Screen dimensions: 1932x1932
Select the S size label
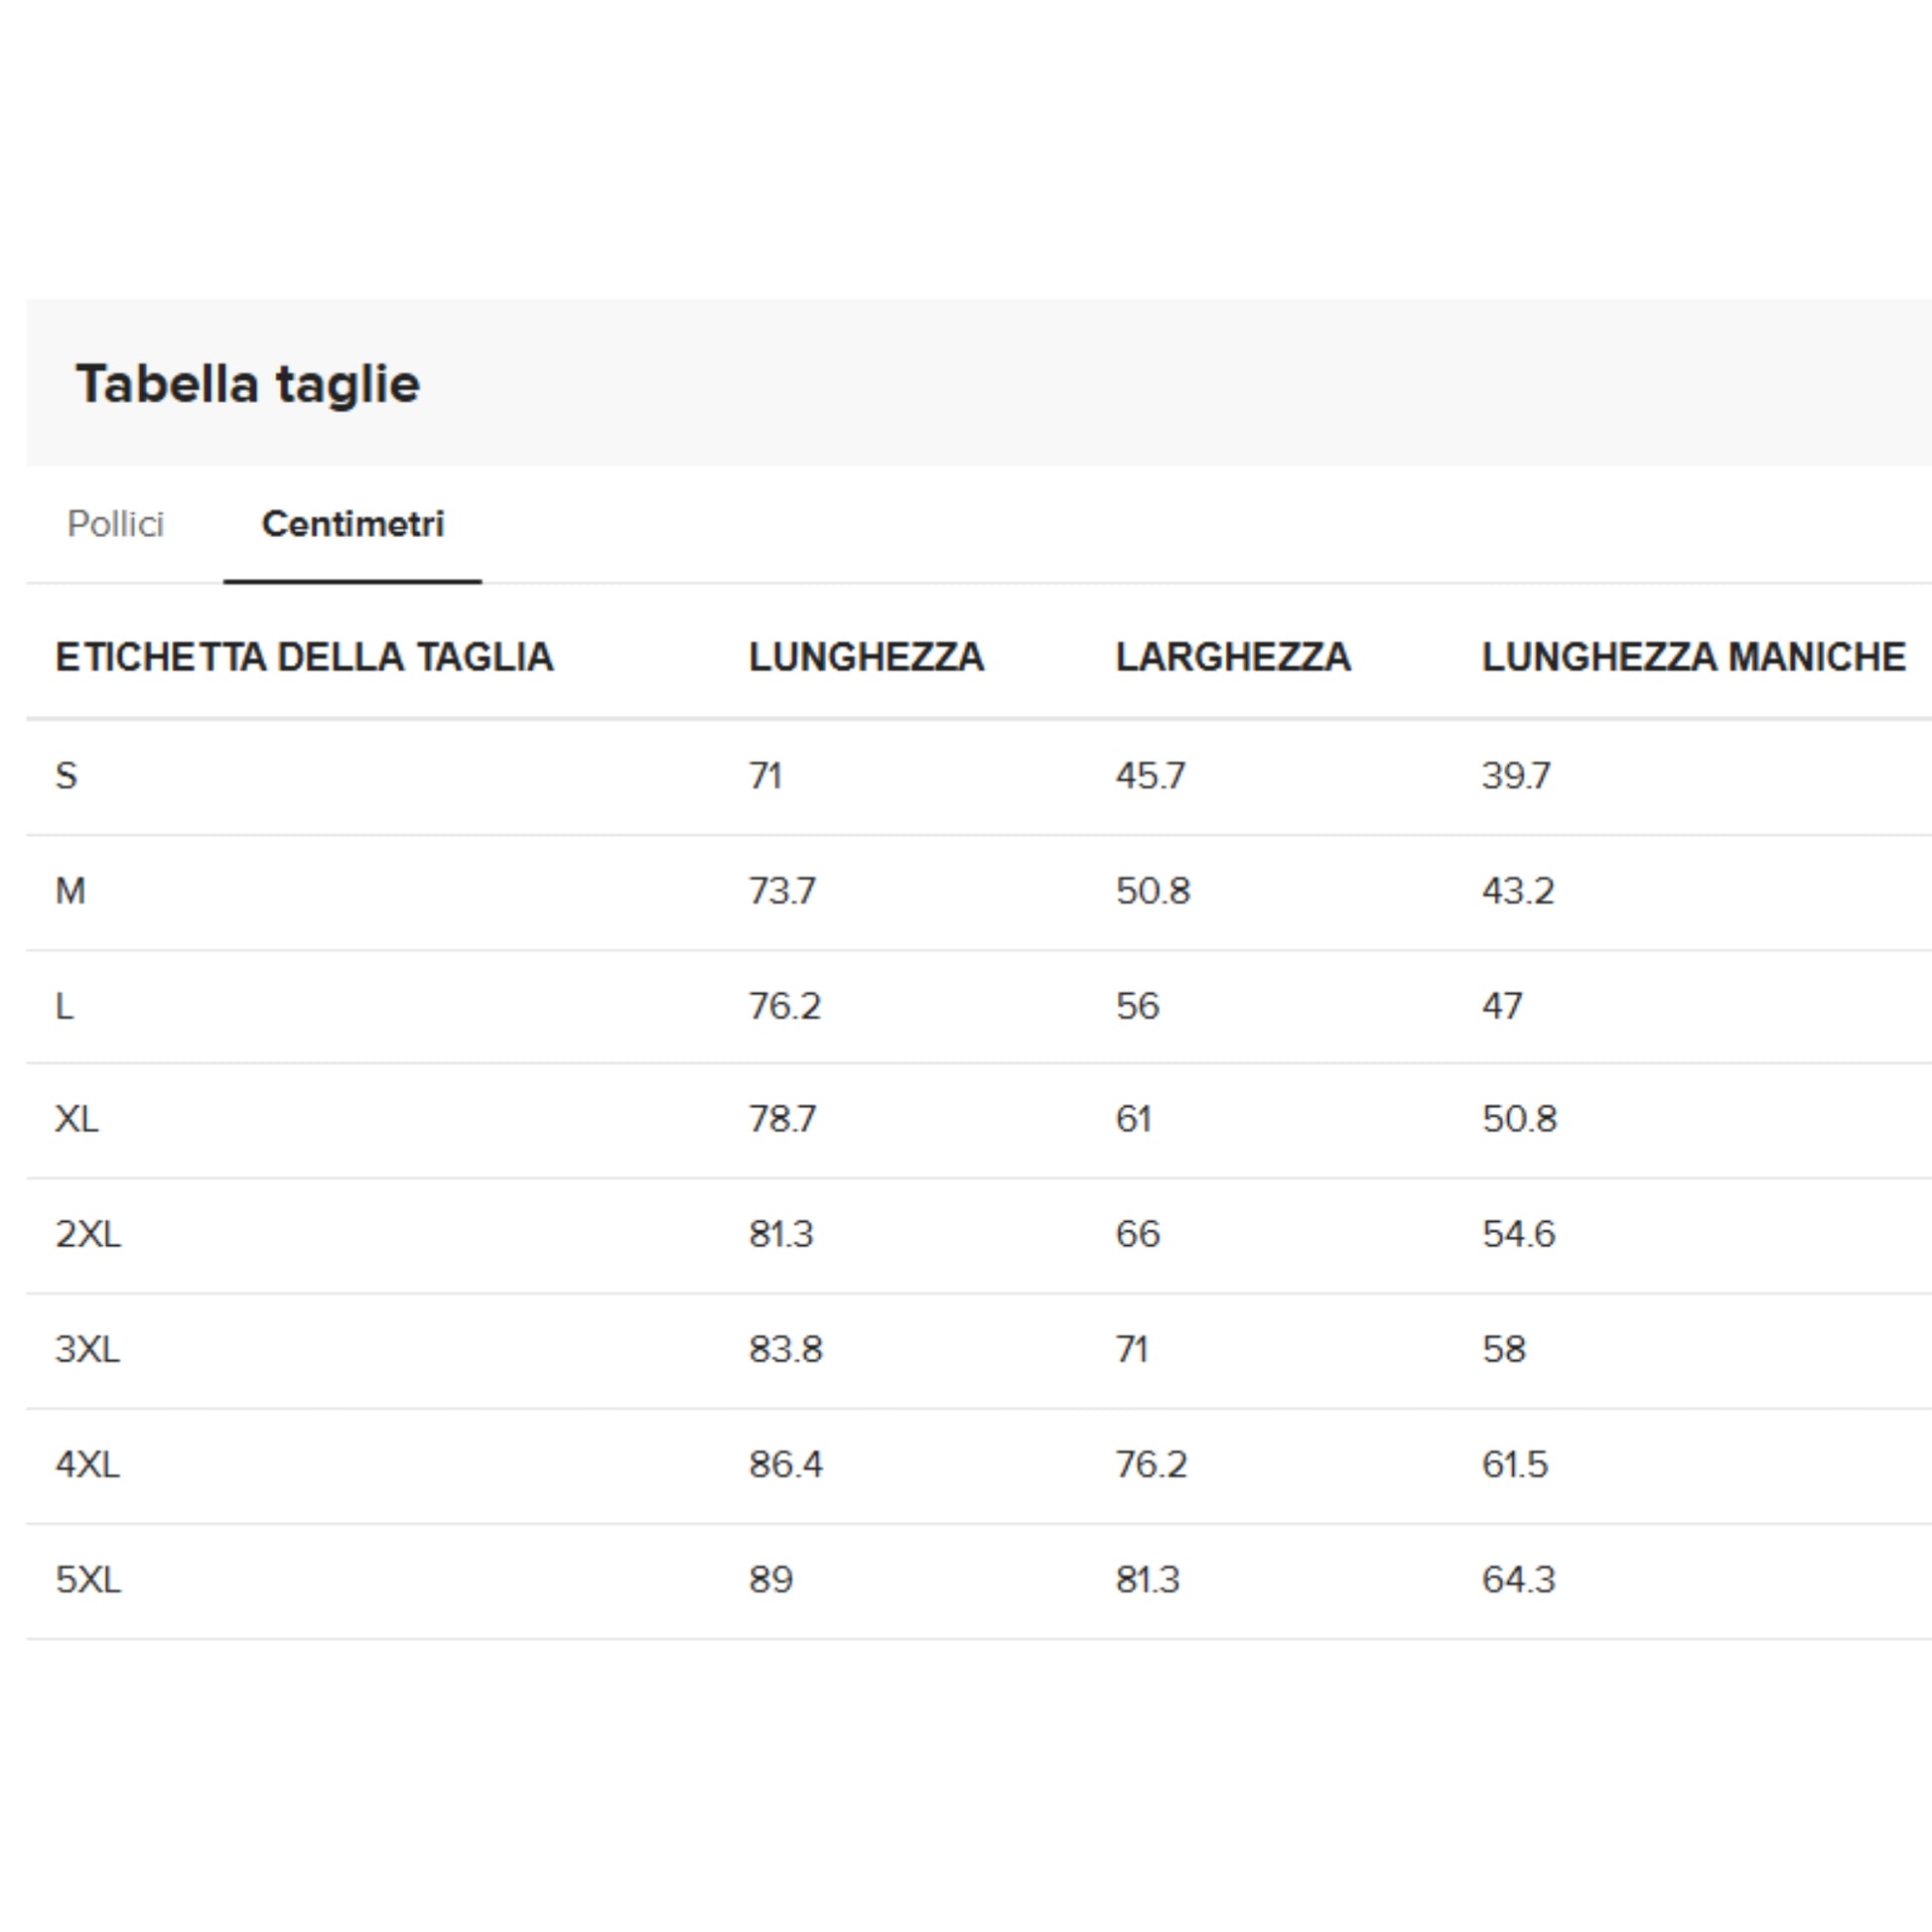coord(66,776)
